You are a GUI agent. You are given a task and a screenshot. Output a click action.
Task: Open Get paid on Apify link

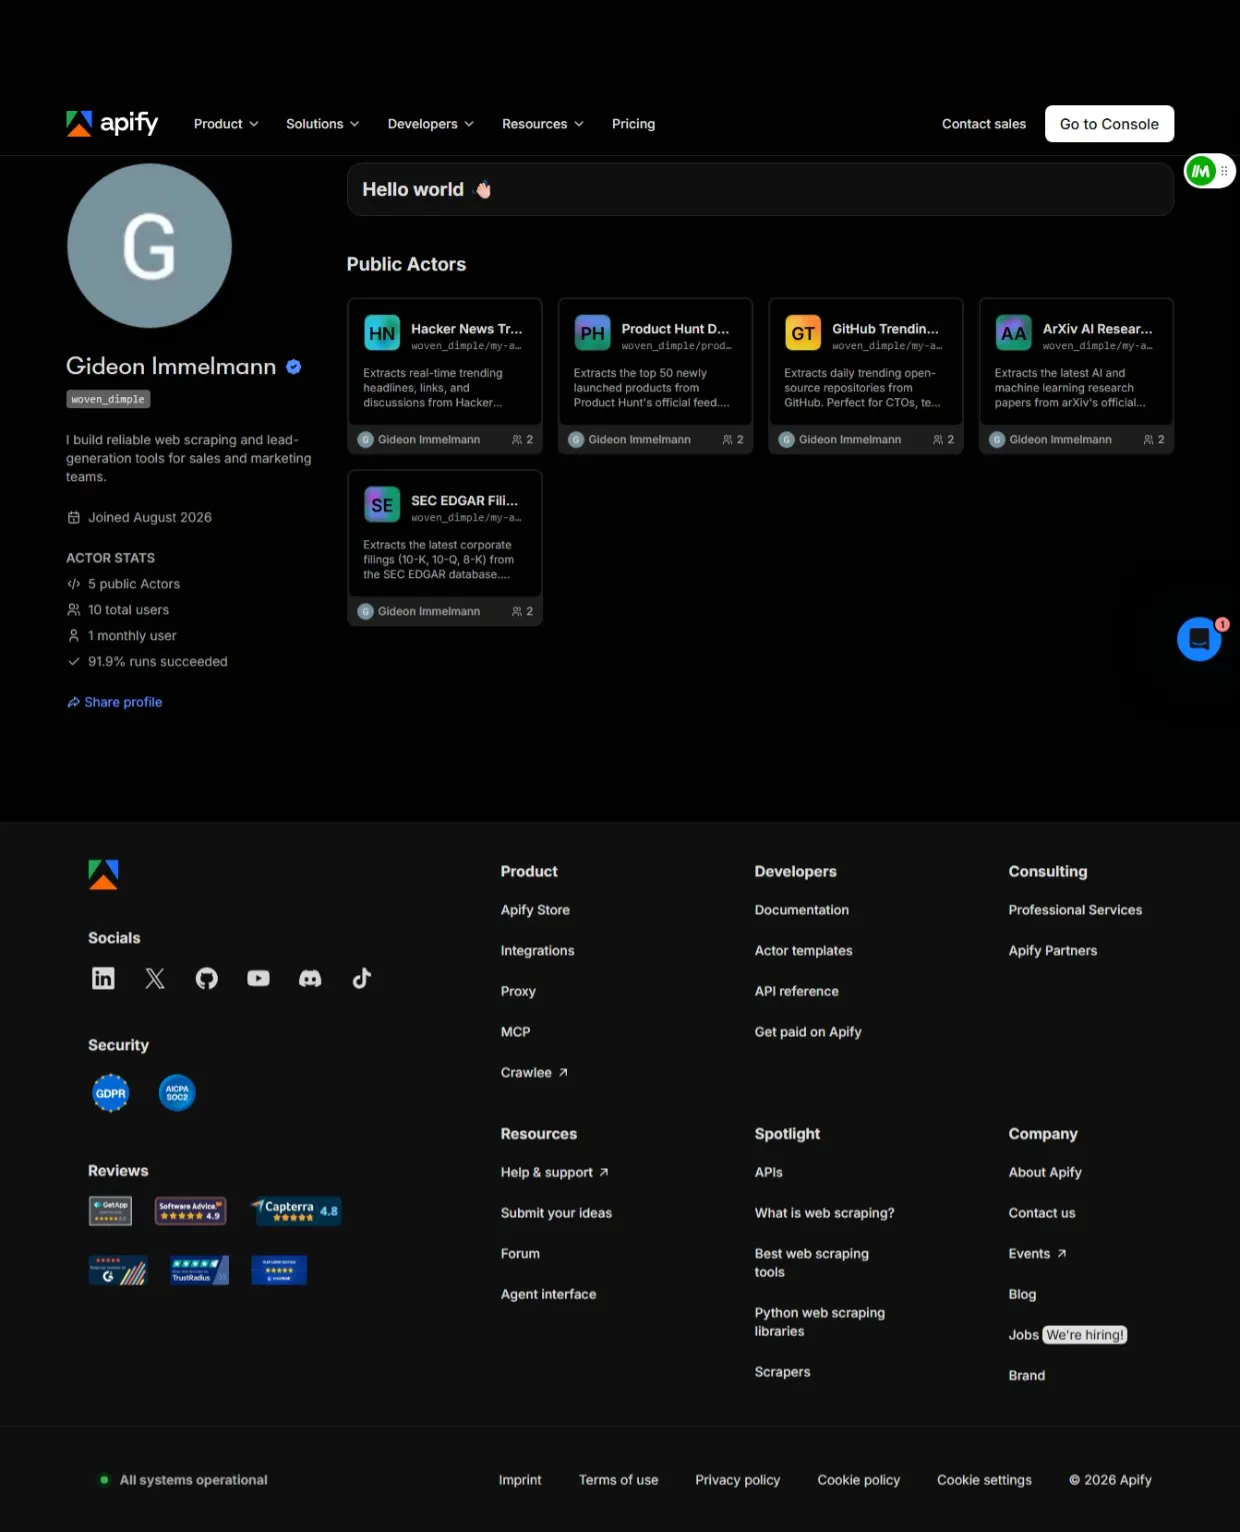tap(808, 1032)
